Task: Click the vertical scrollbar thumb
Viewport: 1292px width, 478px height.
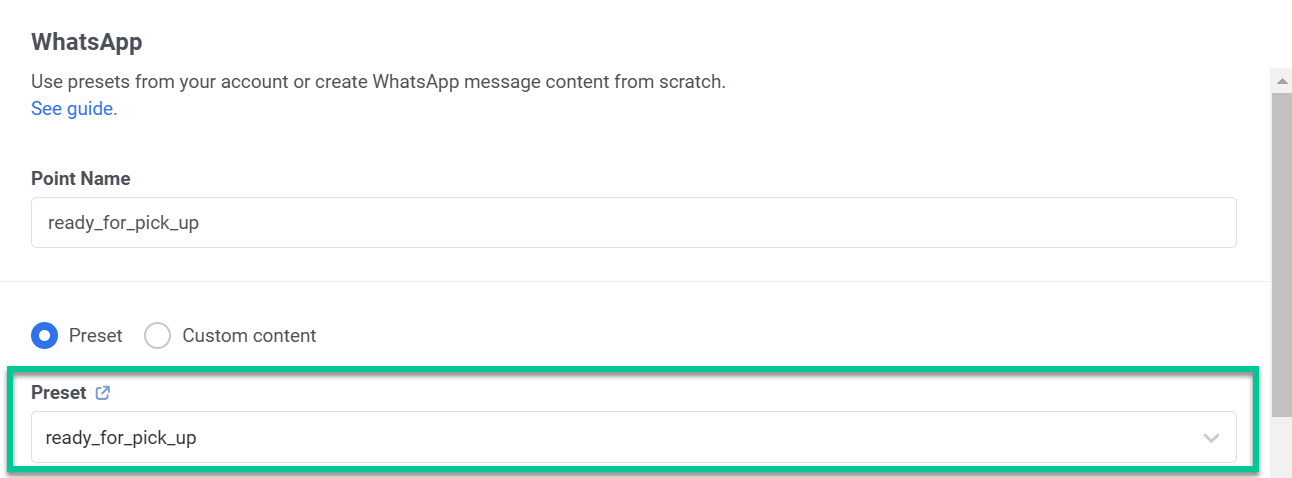Action: [1281, 255]
